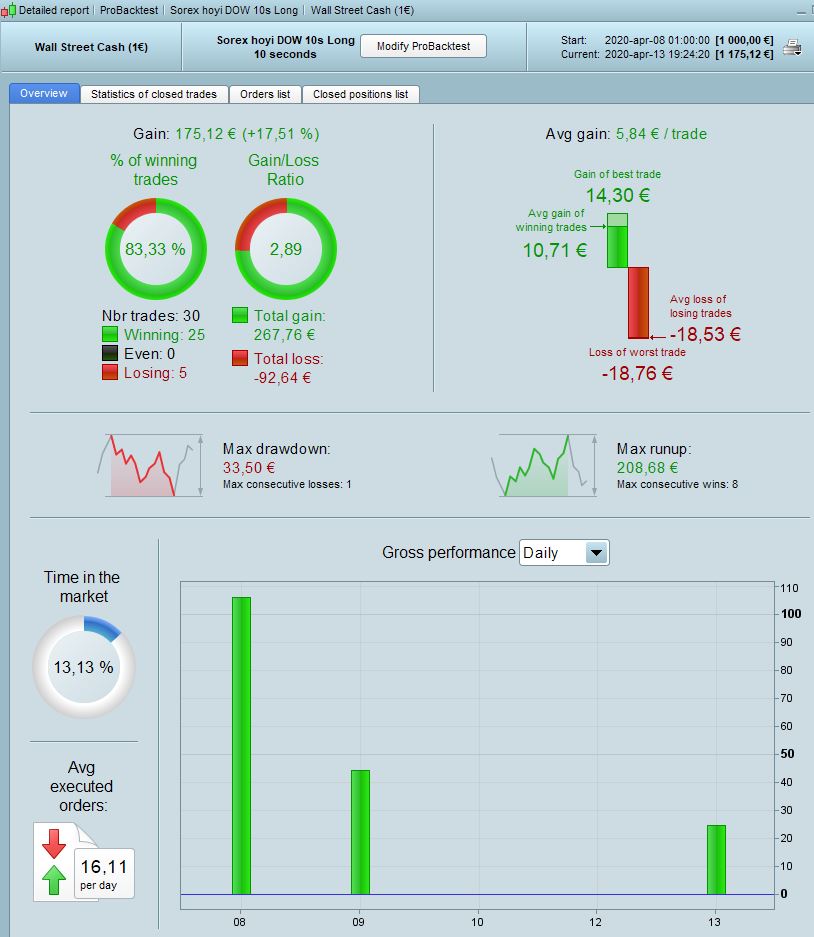This screenshot has height=937, width=814.
Task: Open the Gross performance Daily dropdown
Action: point(564,553)
